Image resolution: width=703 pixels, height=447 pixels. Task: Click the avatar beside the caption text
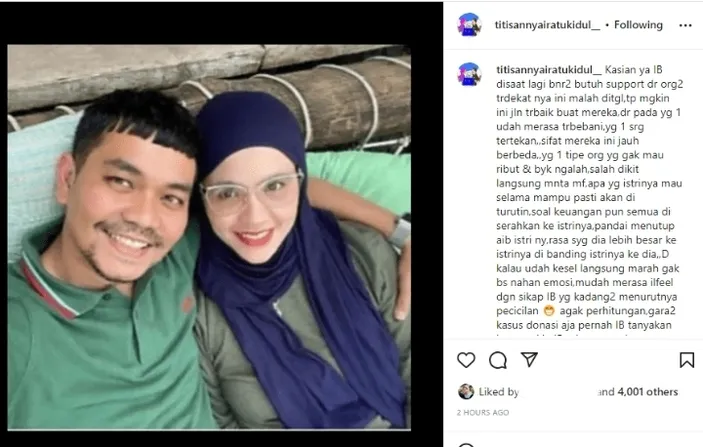click(x=469, y=74)
